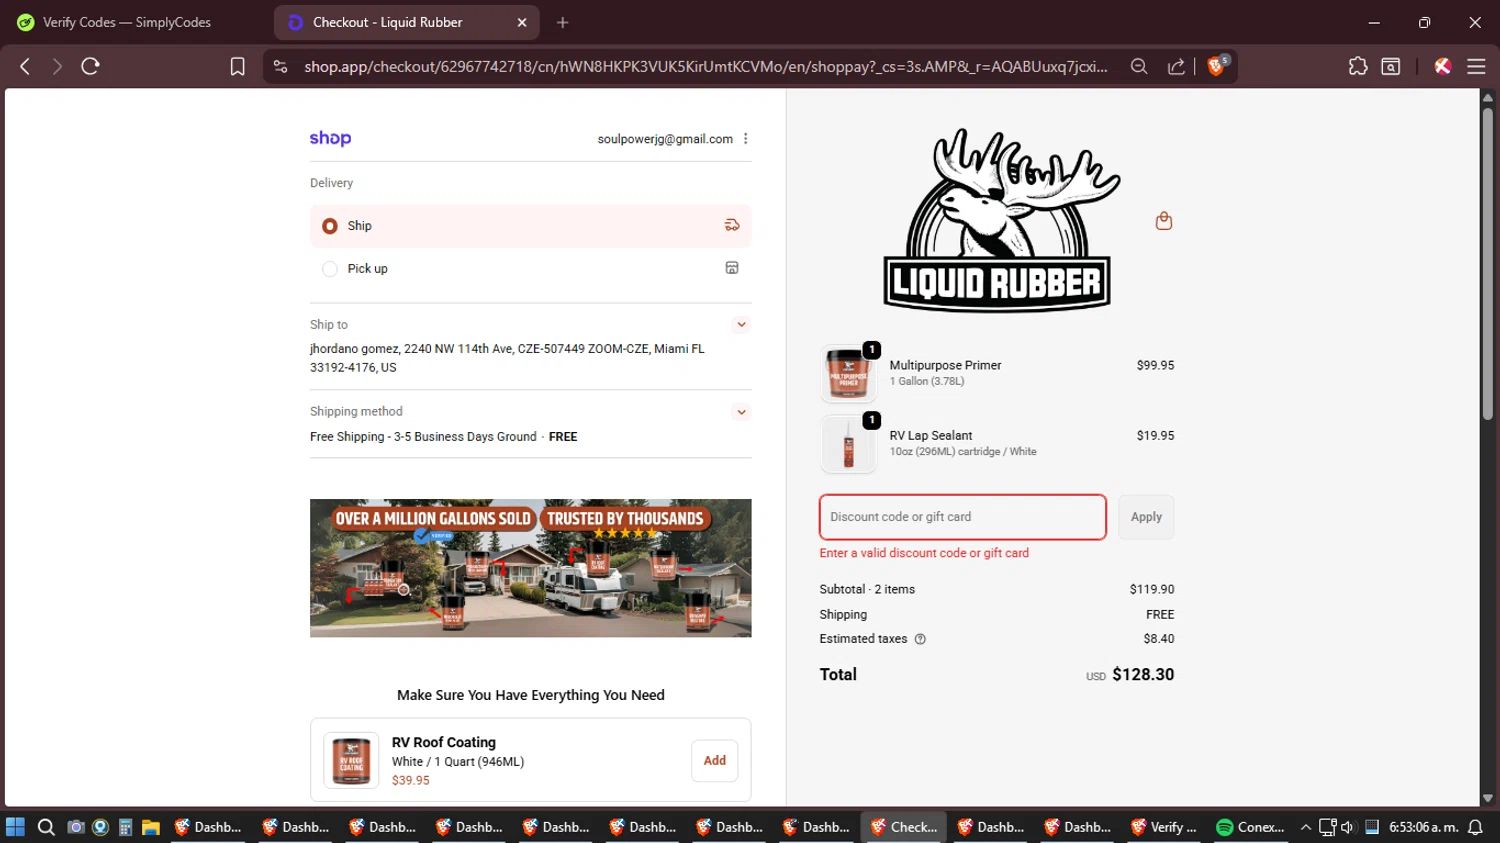Screen dimensions: 1500x843
Task: Click the delivery truck icon in Ship row
Action: [x=732, y=225]
